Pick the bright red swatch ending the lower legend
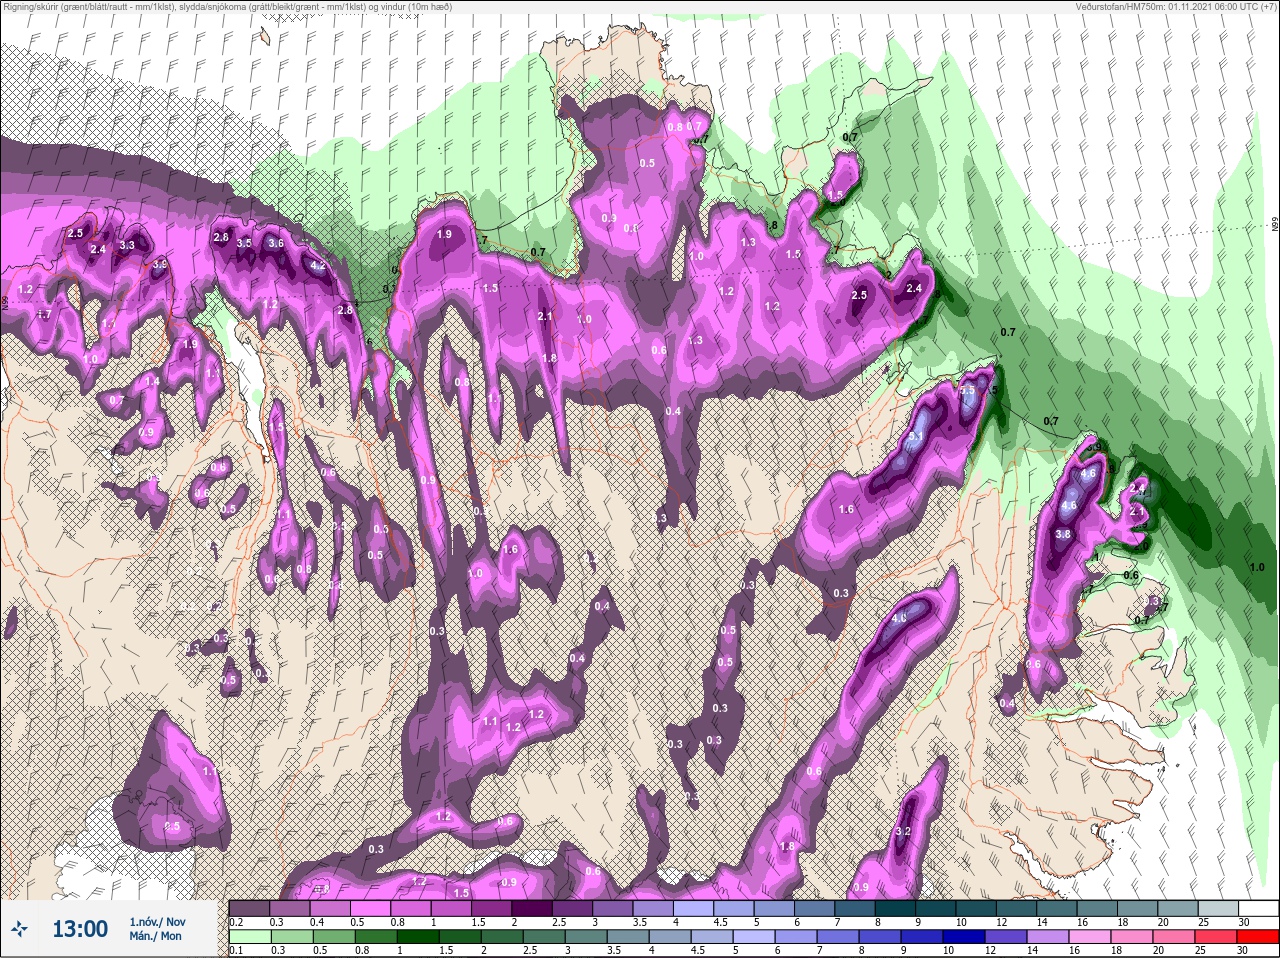This screenshot has width=1280, height=958. pyautogui.click(x=1256, y=936)
